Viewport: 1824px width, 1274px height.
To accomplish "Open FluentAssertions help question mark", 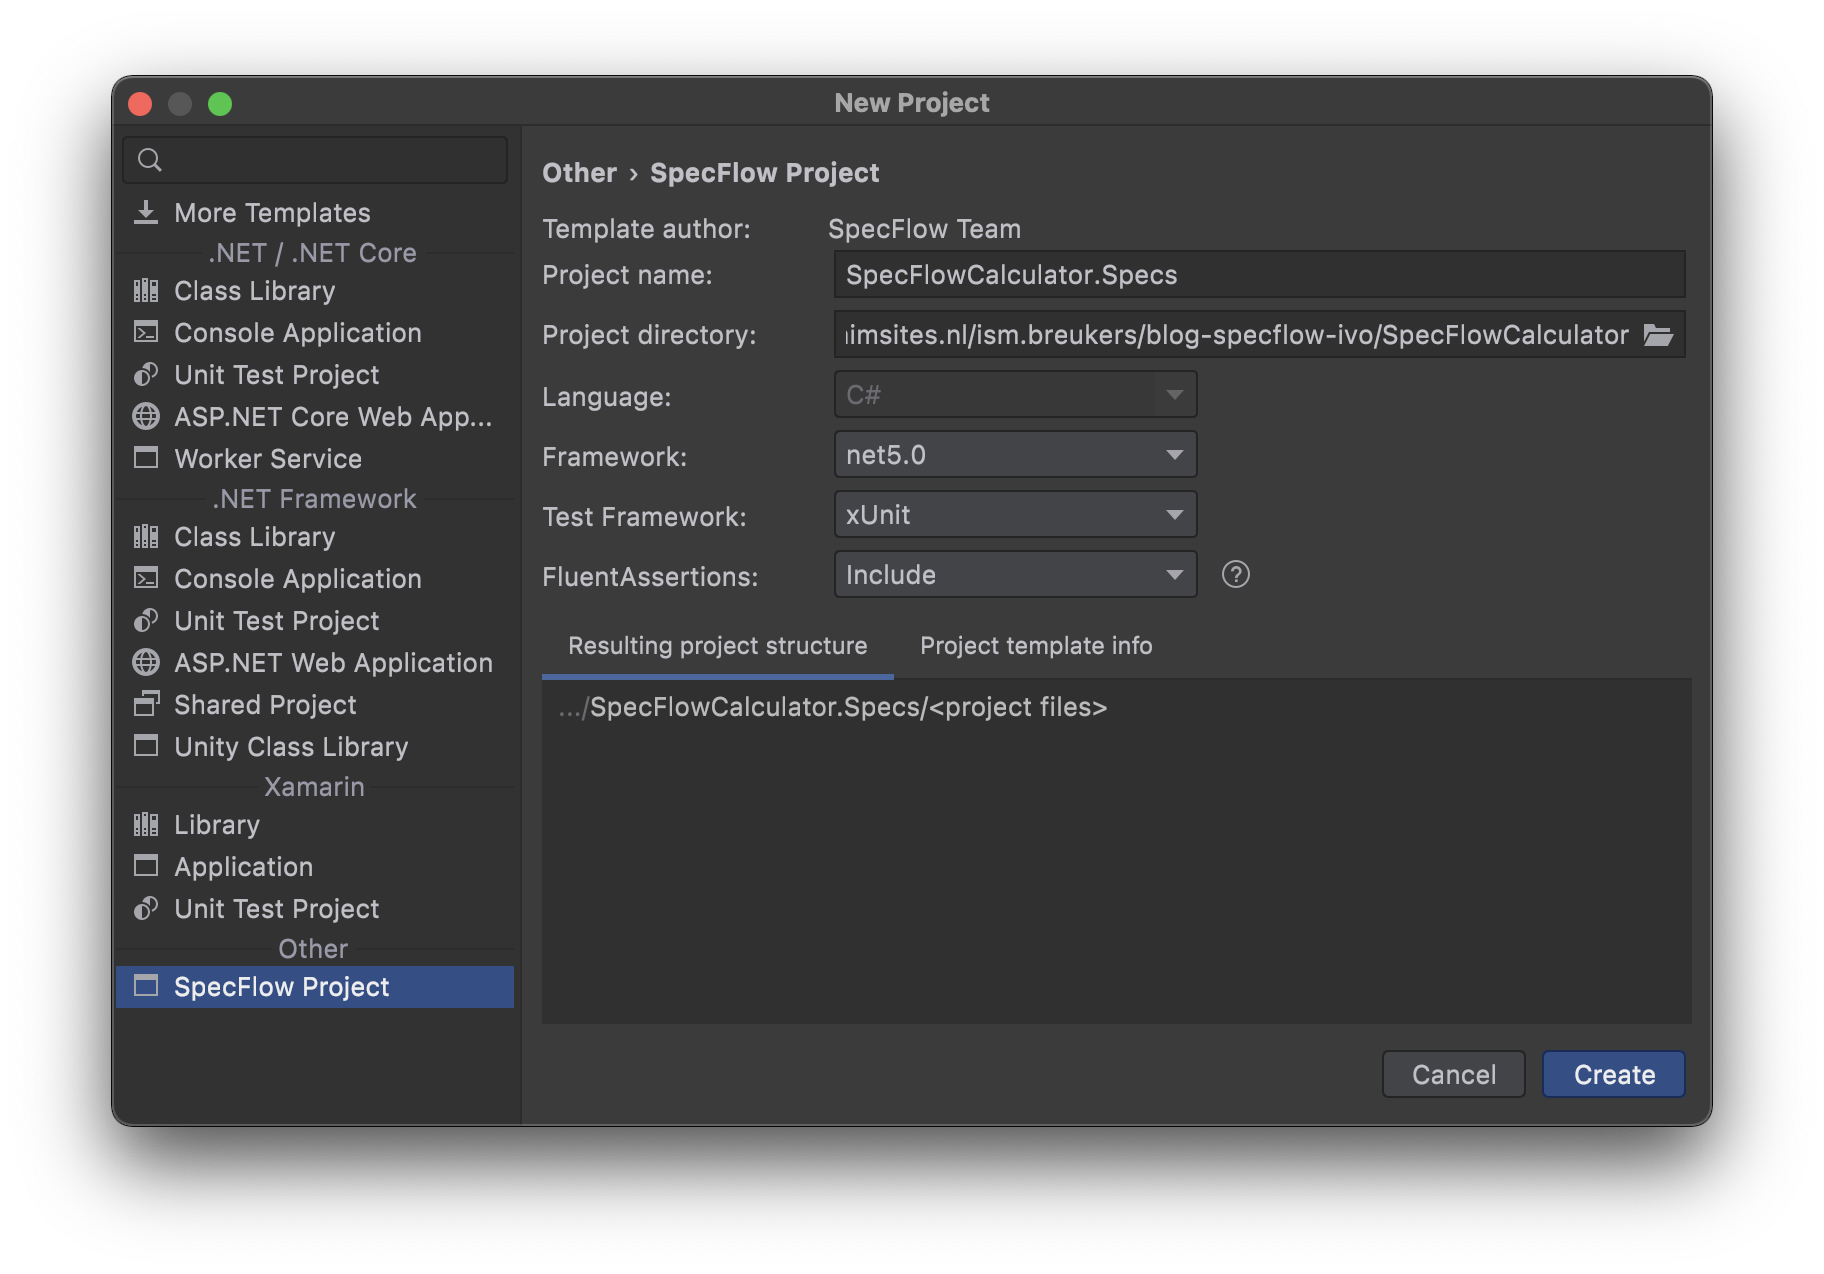I will (1236, 574).
